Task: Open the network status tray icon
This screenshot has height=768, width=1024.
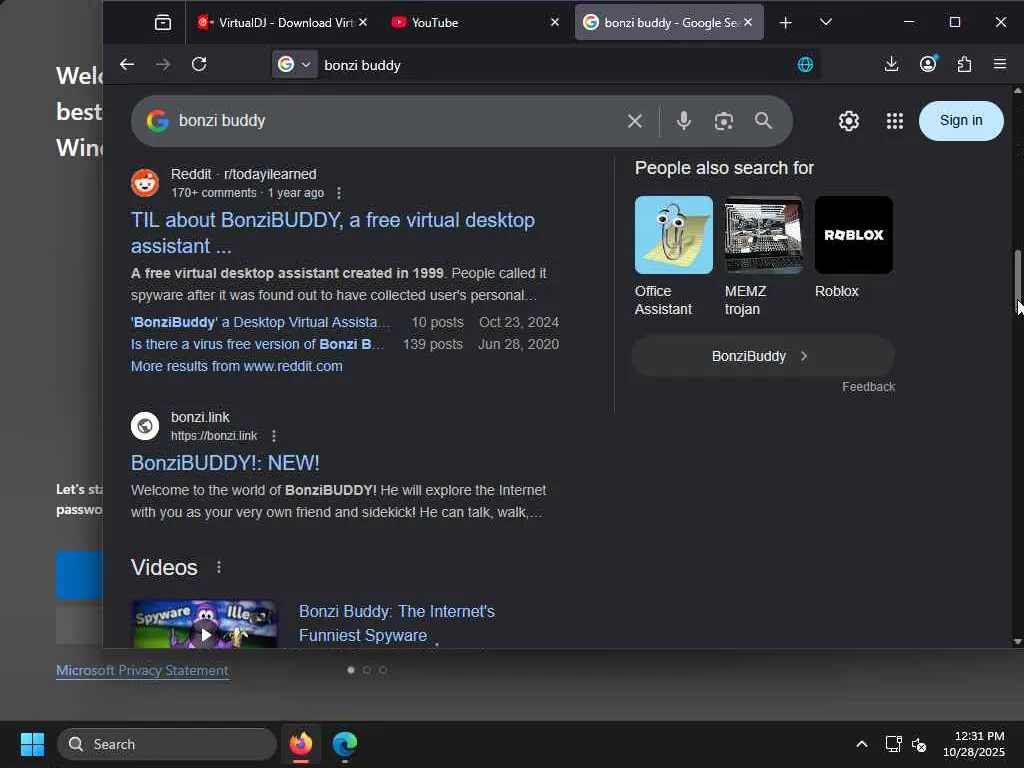Action: 893,744
